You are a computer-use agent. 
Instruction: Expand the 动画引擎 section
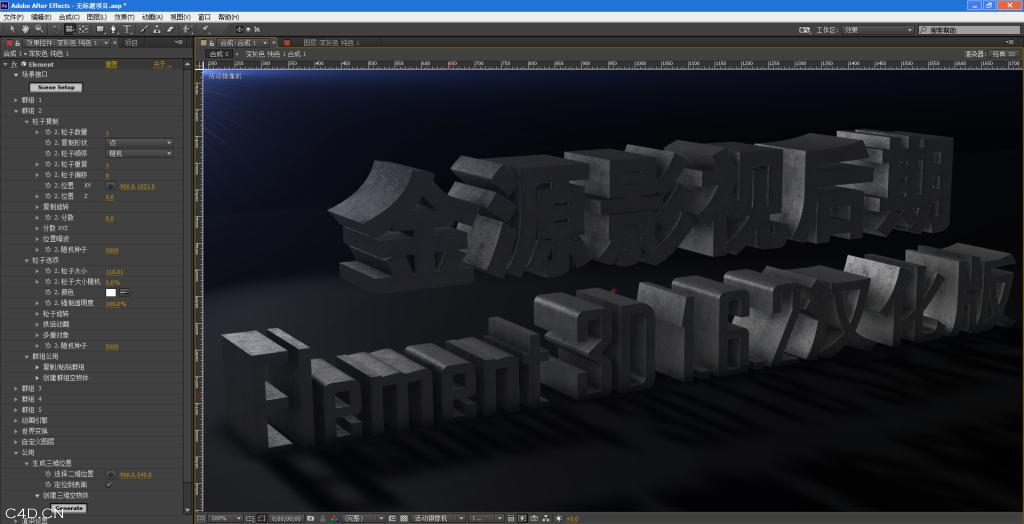[16, 420]
